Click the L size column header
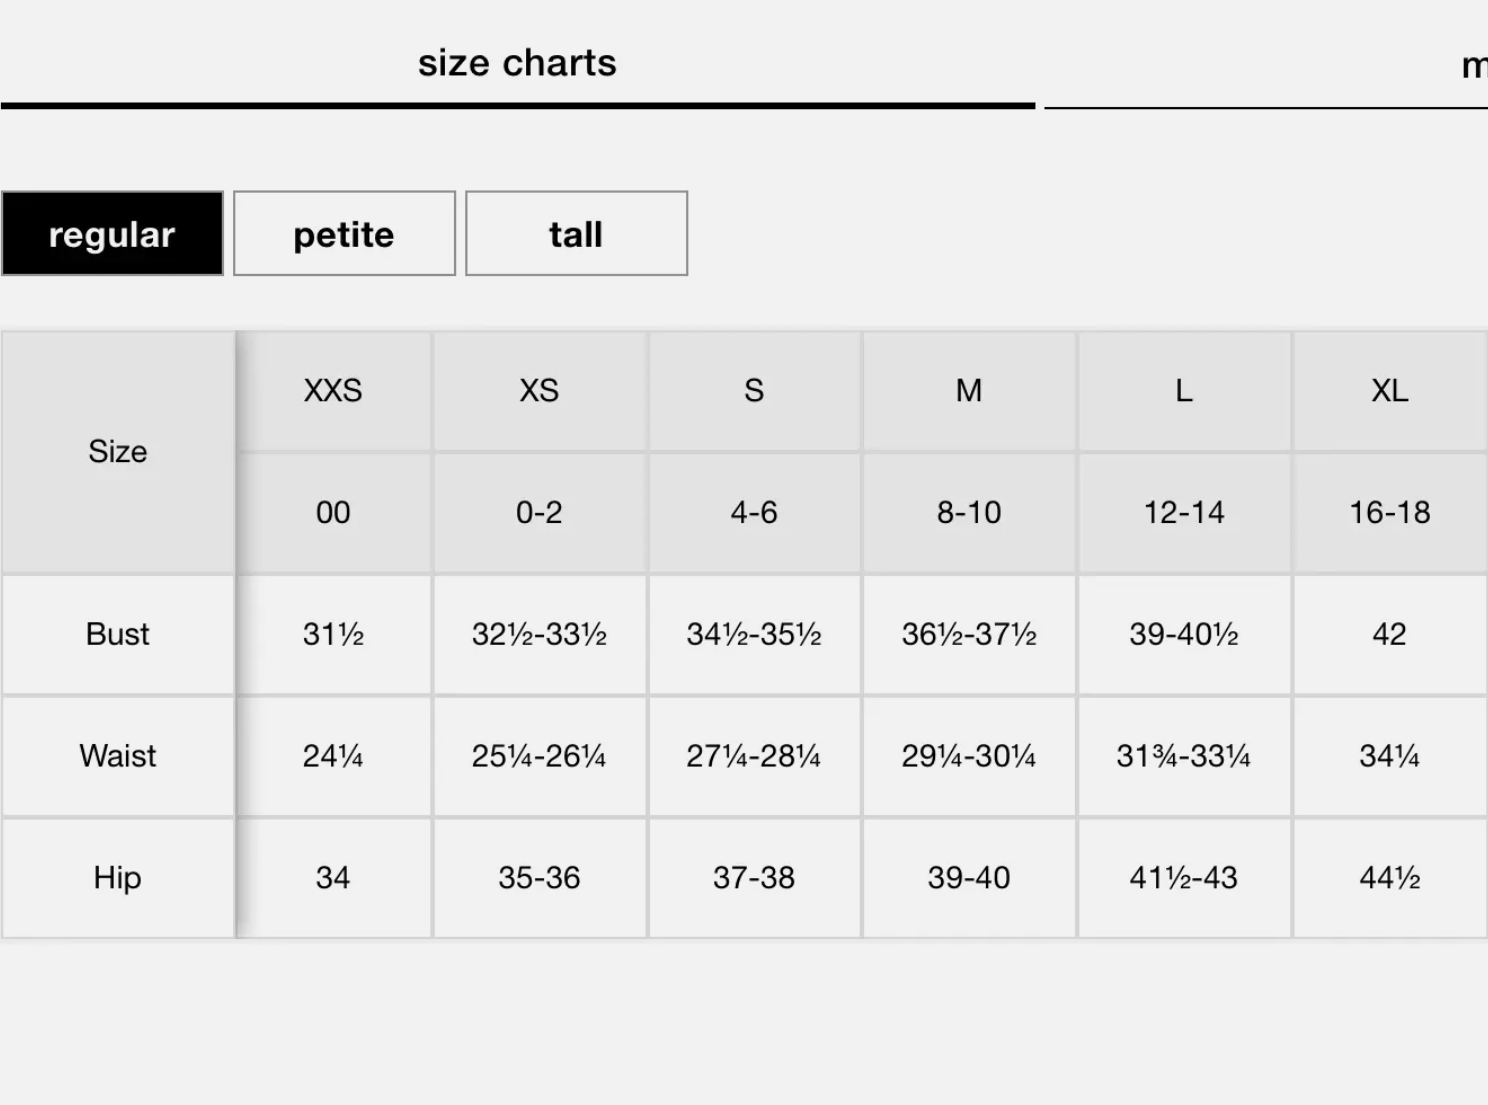1488x1105 pixels. click(1183, 390)
